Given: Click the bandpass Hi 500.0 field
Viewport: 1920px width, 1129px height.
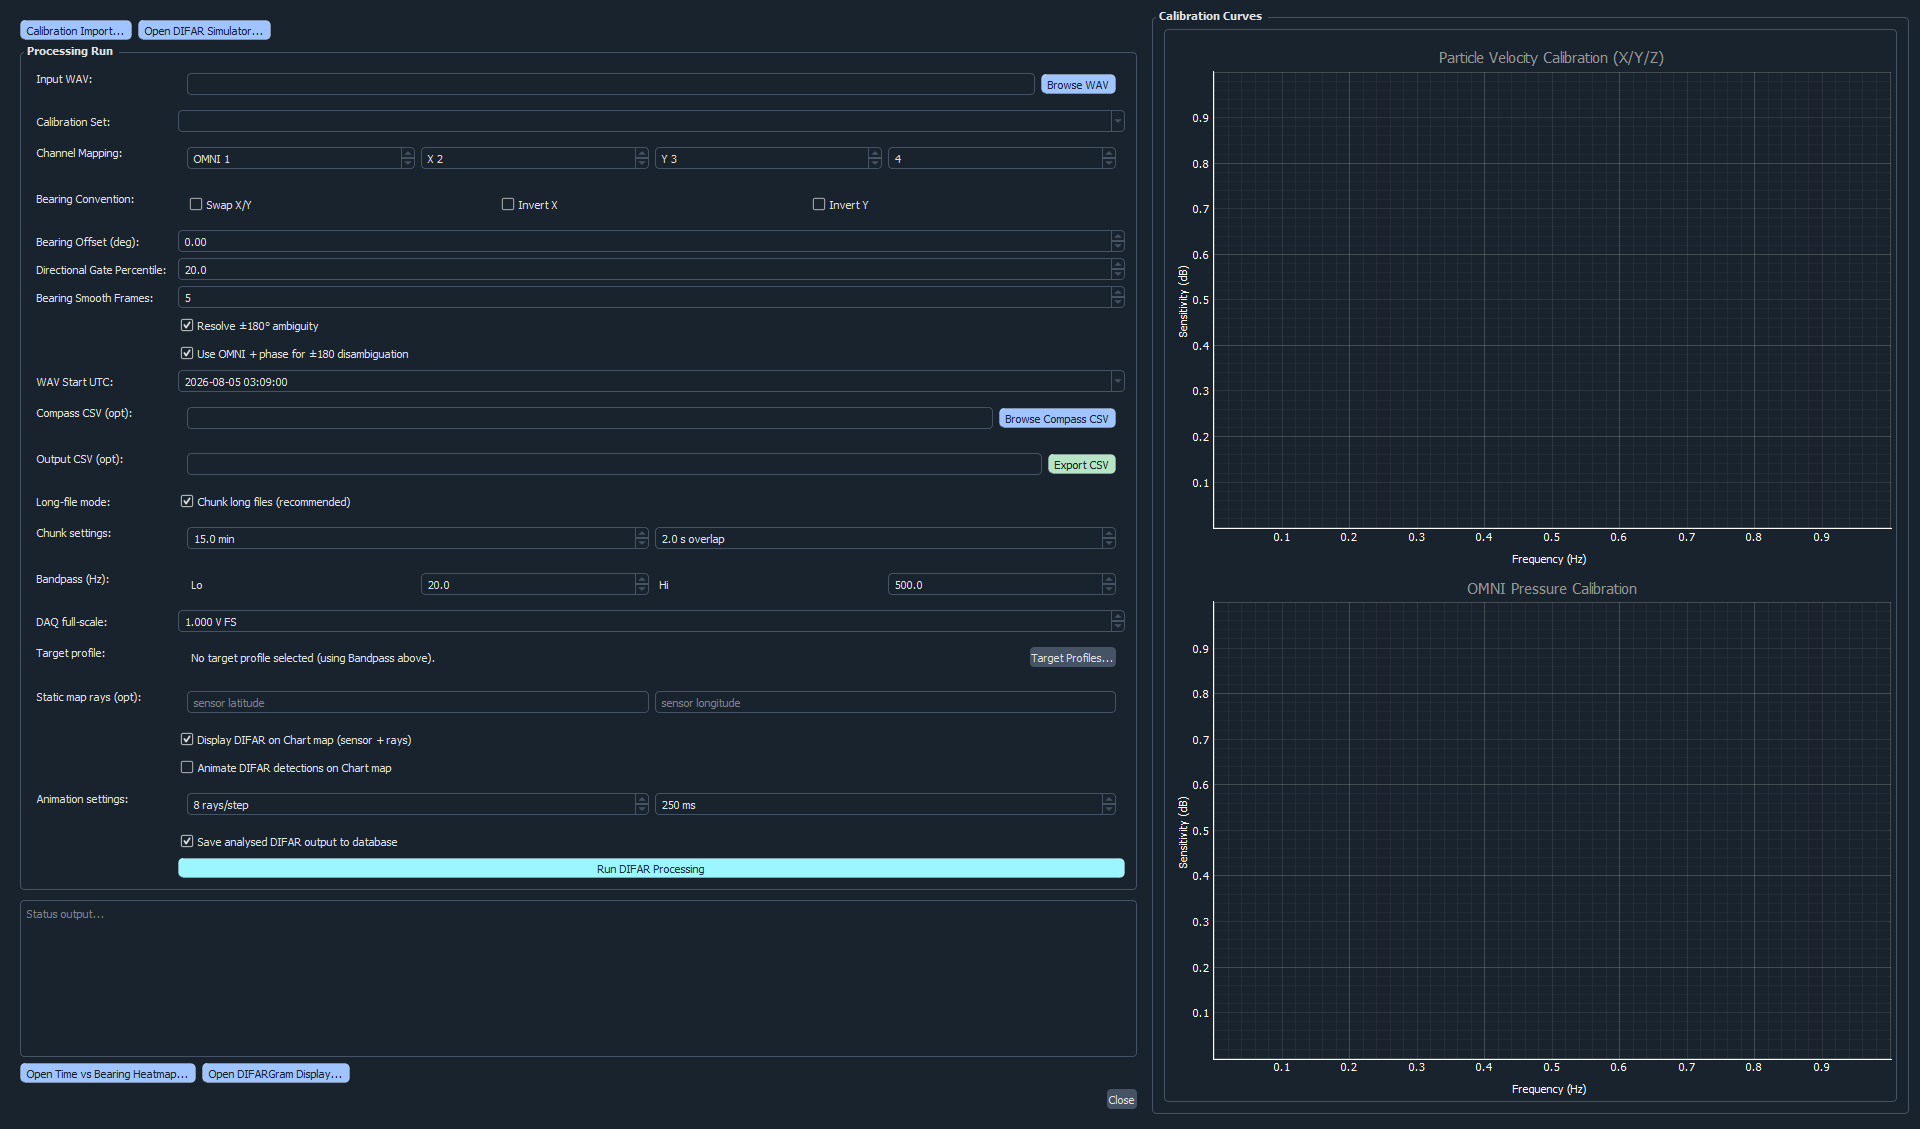Looking at the screenshot, I should pos(1001,585).
